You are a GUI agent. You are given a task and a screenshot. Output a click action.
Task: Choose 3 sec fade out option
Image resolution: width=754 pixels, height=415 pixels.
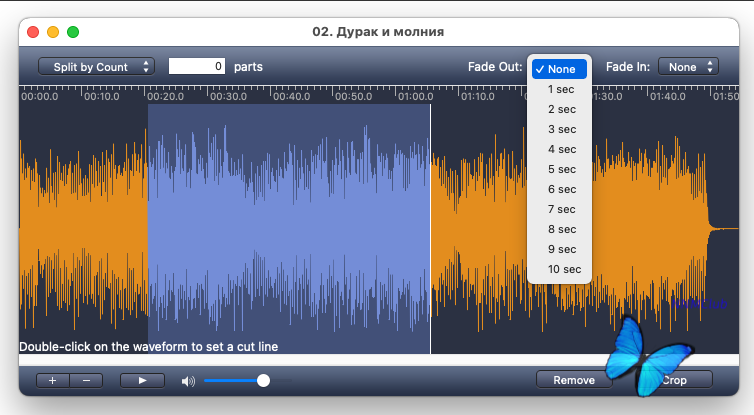tap(562, 129)
